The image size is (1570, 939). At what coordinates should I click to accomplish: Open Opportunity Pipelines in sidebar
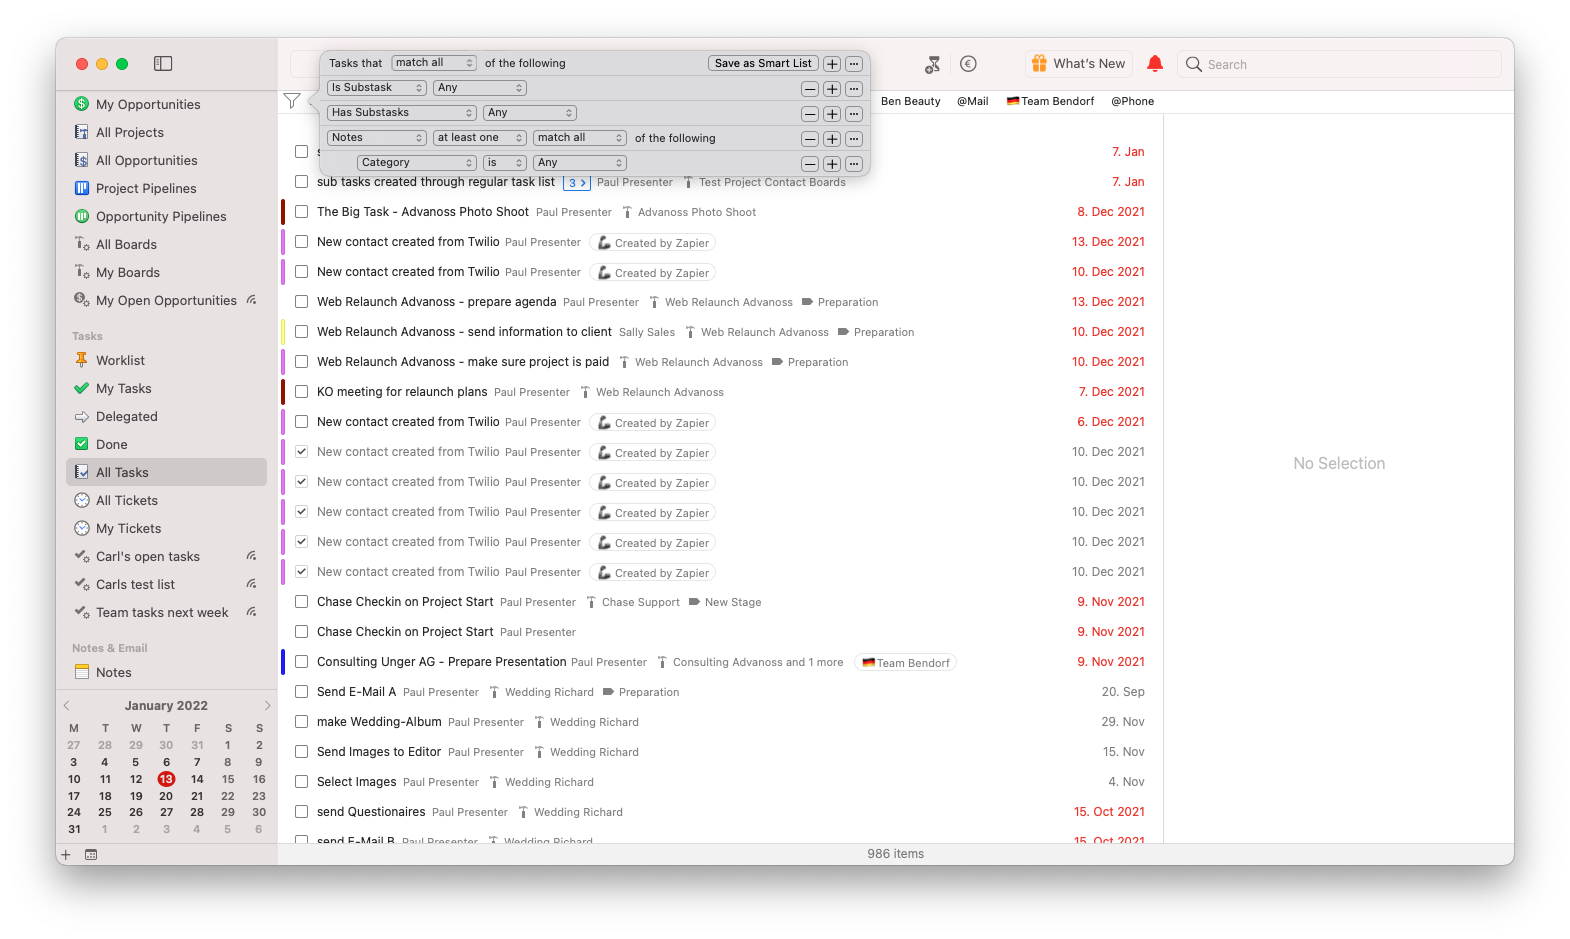tap(161, 216)
